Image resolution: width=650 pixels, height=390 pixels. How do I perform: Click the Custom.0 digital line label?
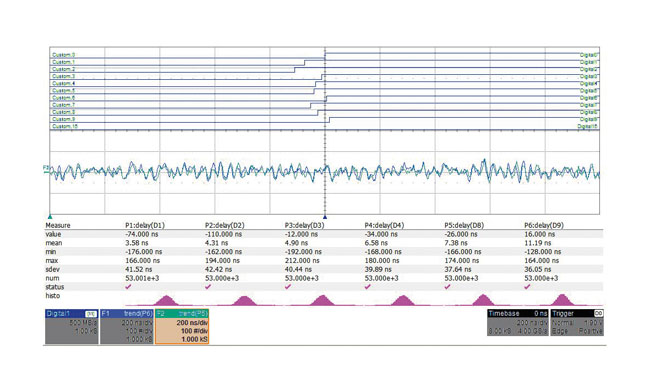click(63, 55)
